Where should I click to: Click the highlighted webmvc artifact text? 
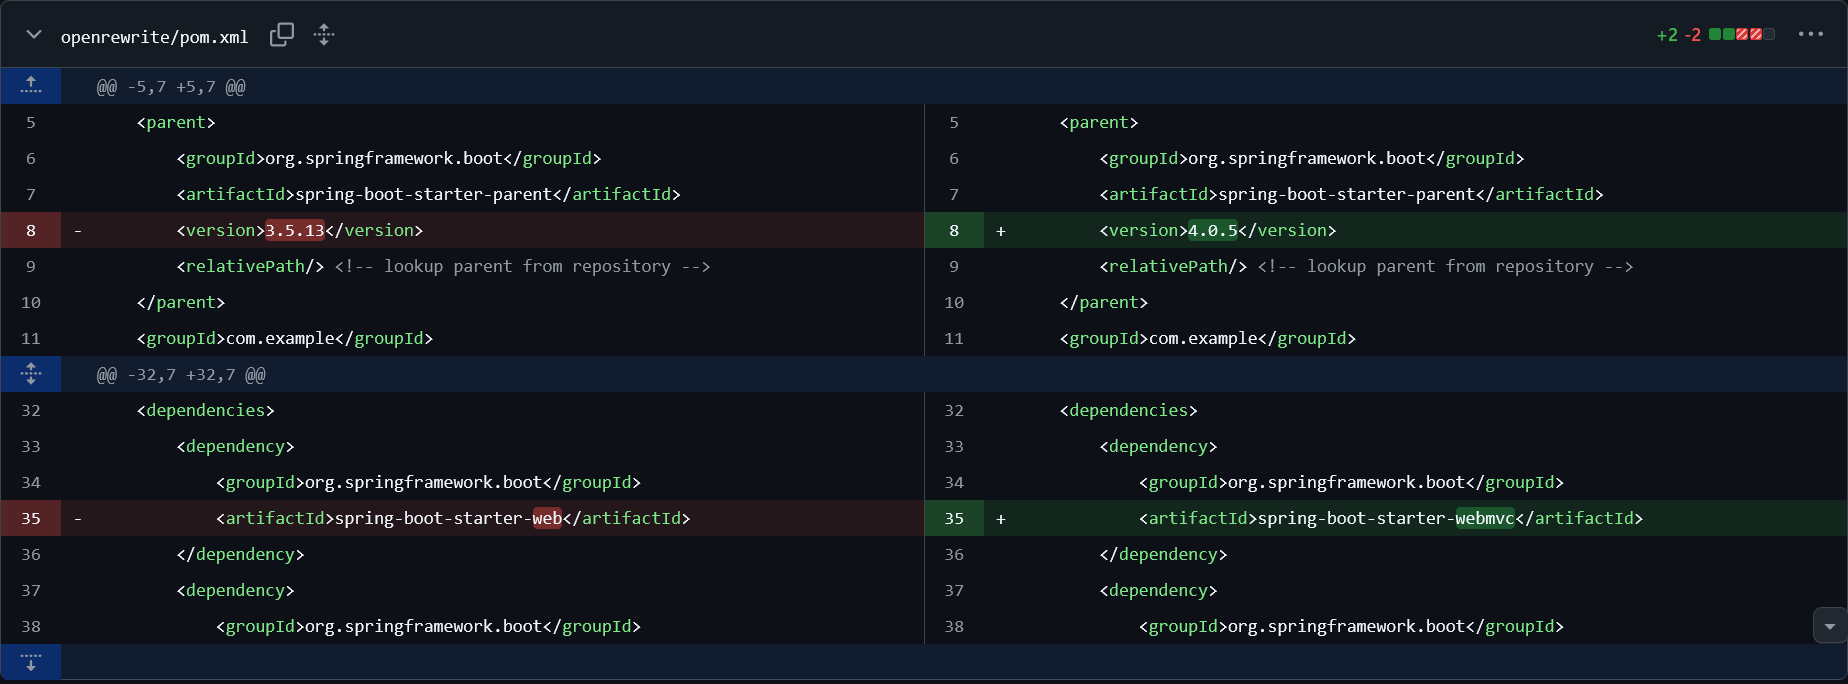(1484, 518)
